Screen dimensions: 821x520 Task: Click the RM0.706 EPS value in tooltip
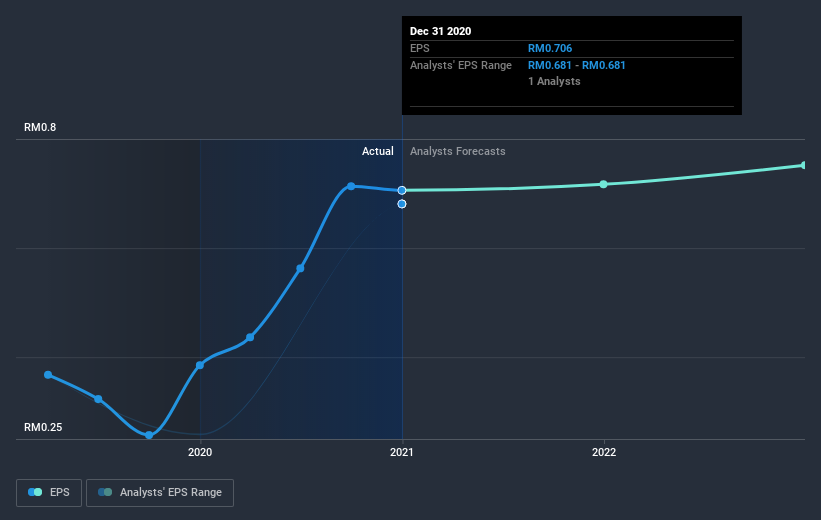click(x=550, y=48)
